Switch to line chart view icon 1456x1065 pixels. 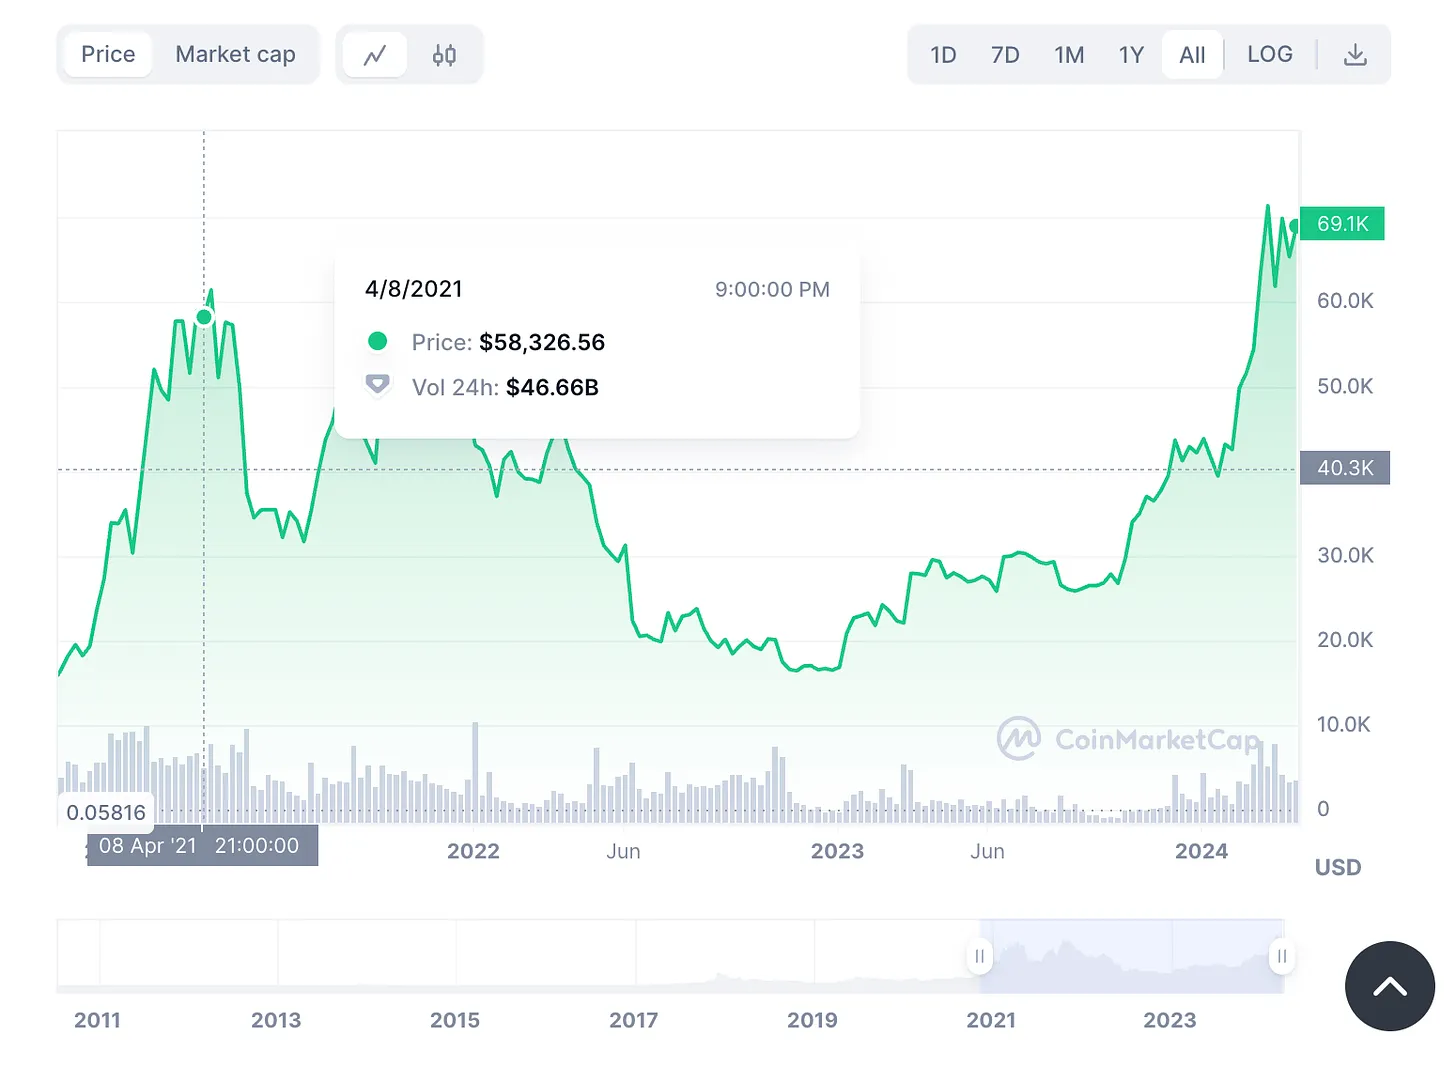tap(374, 55)
